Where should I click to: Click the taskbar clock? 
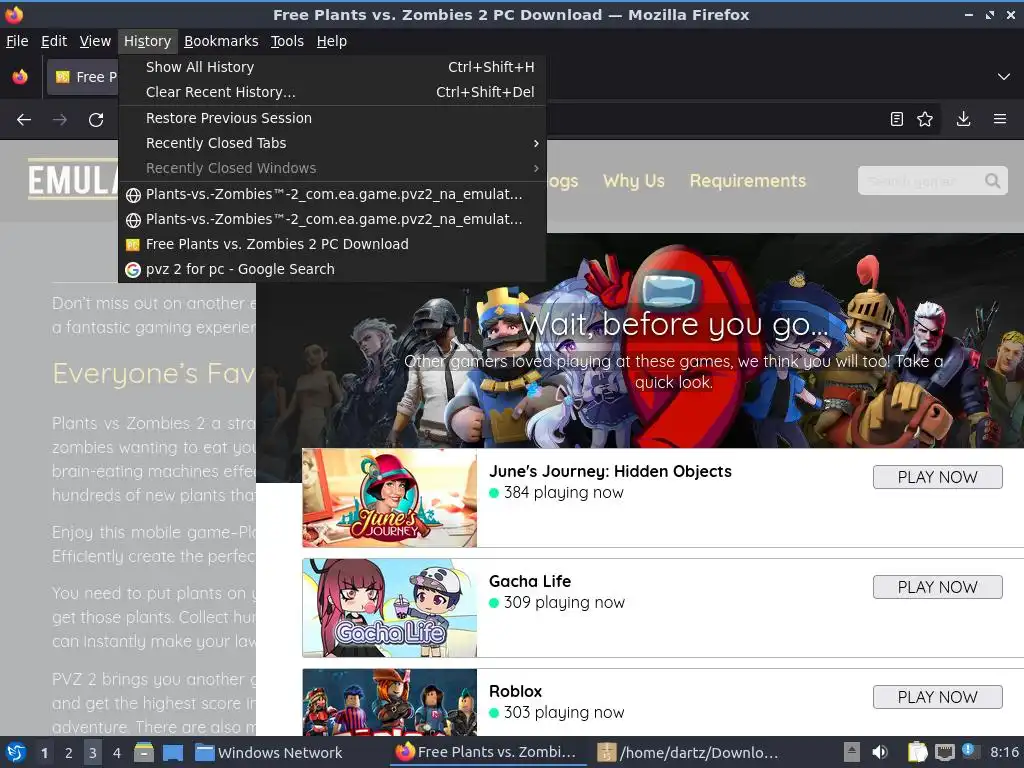(1004, 752)
